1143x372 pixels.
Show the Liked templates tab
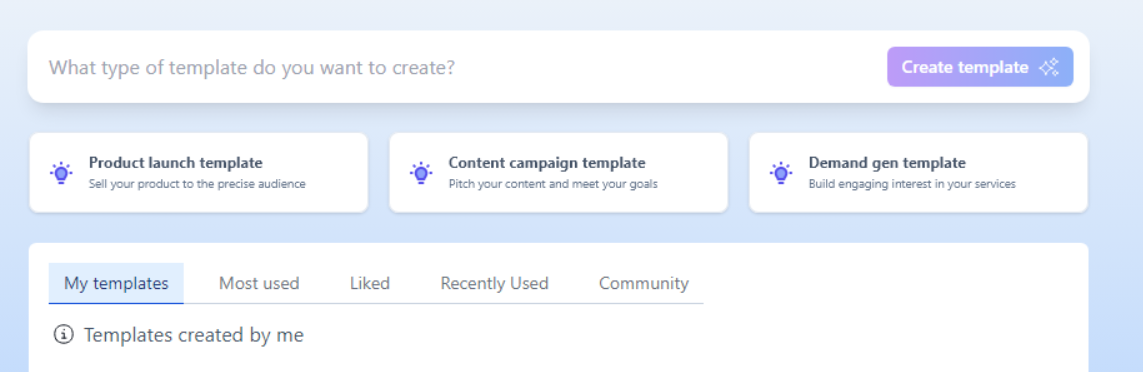[370, 283]
